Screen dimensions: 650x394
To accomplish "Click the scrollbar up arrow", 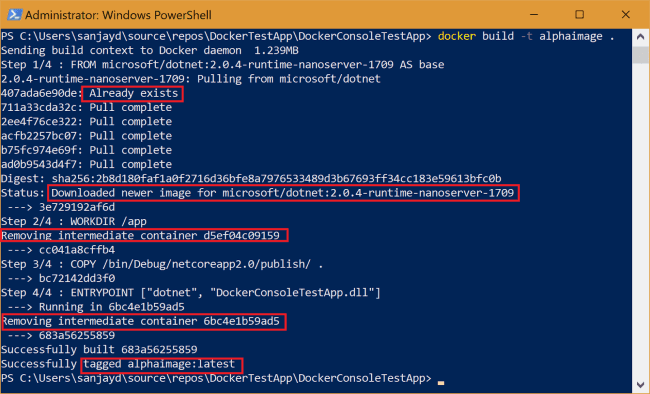I will 640,37.
